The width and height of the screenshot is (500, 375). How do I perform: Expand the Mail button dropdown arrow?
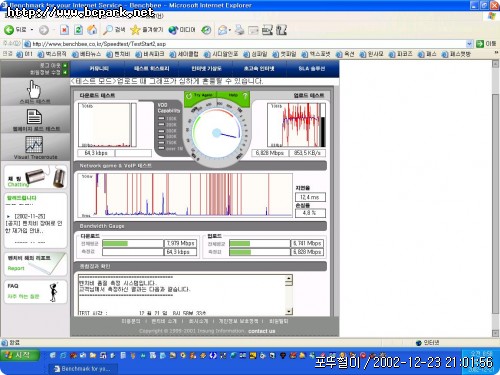click(230, 30)
